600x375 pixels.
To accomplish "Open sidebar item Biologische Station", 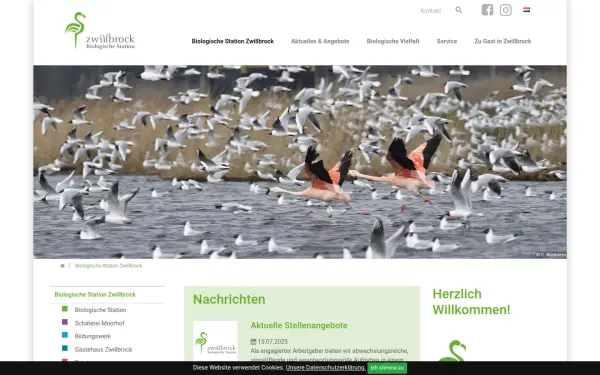I will click(100, 310).
